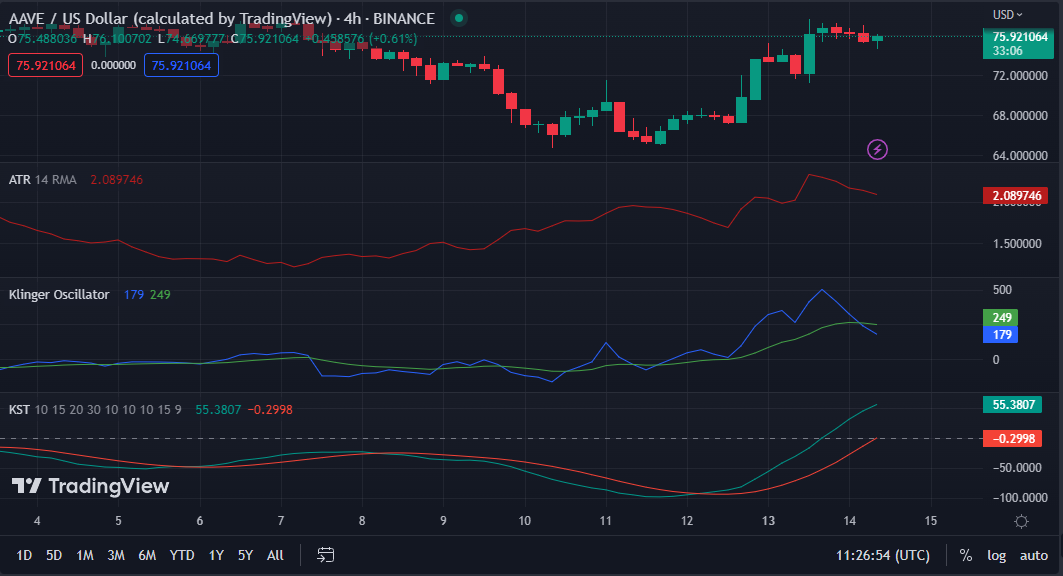Select the 1M time range
The width and height of the screenshot is (1063, 576).
coord(85,555)
